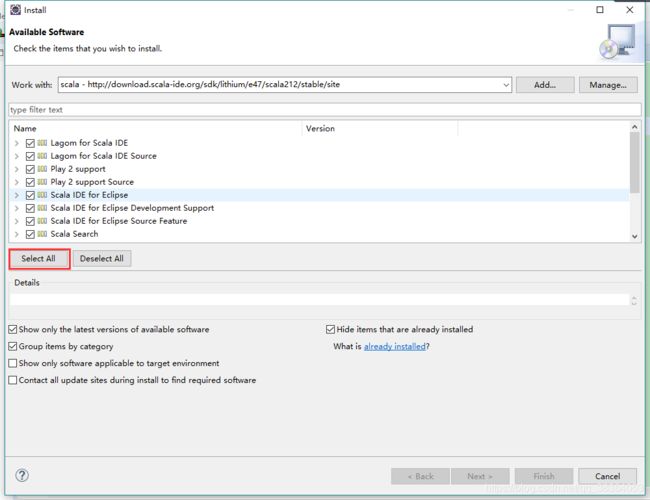Image resolution: width=650 pixels, height=500 pixels.
Task: Click the Next > button
Action: (480, 476)
